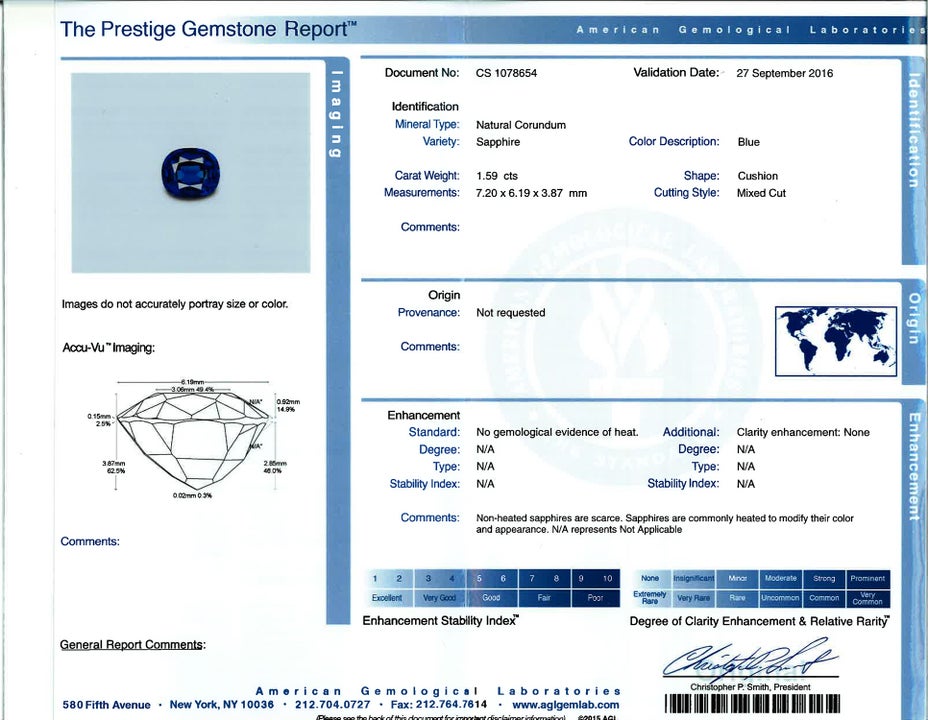Click the world map icon
The height and width of the screenshot is (720, 928).
pos(836,340)
